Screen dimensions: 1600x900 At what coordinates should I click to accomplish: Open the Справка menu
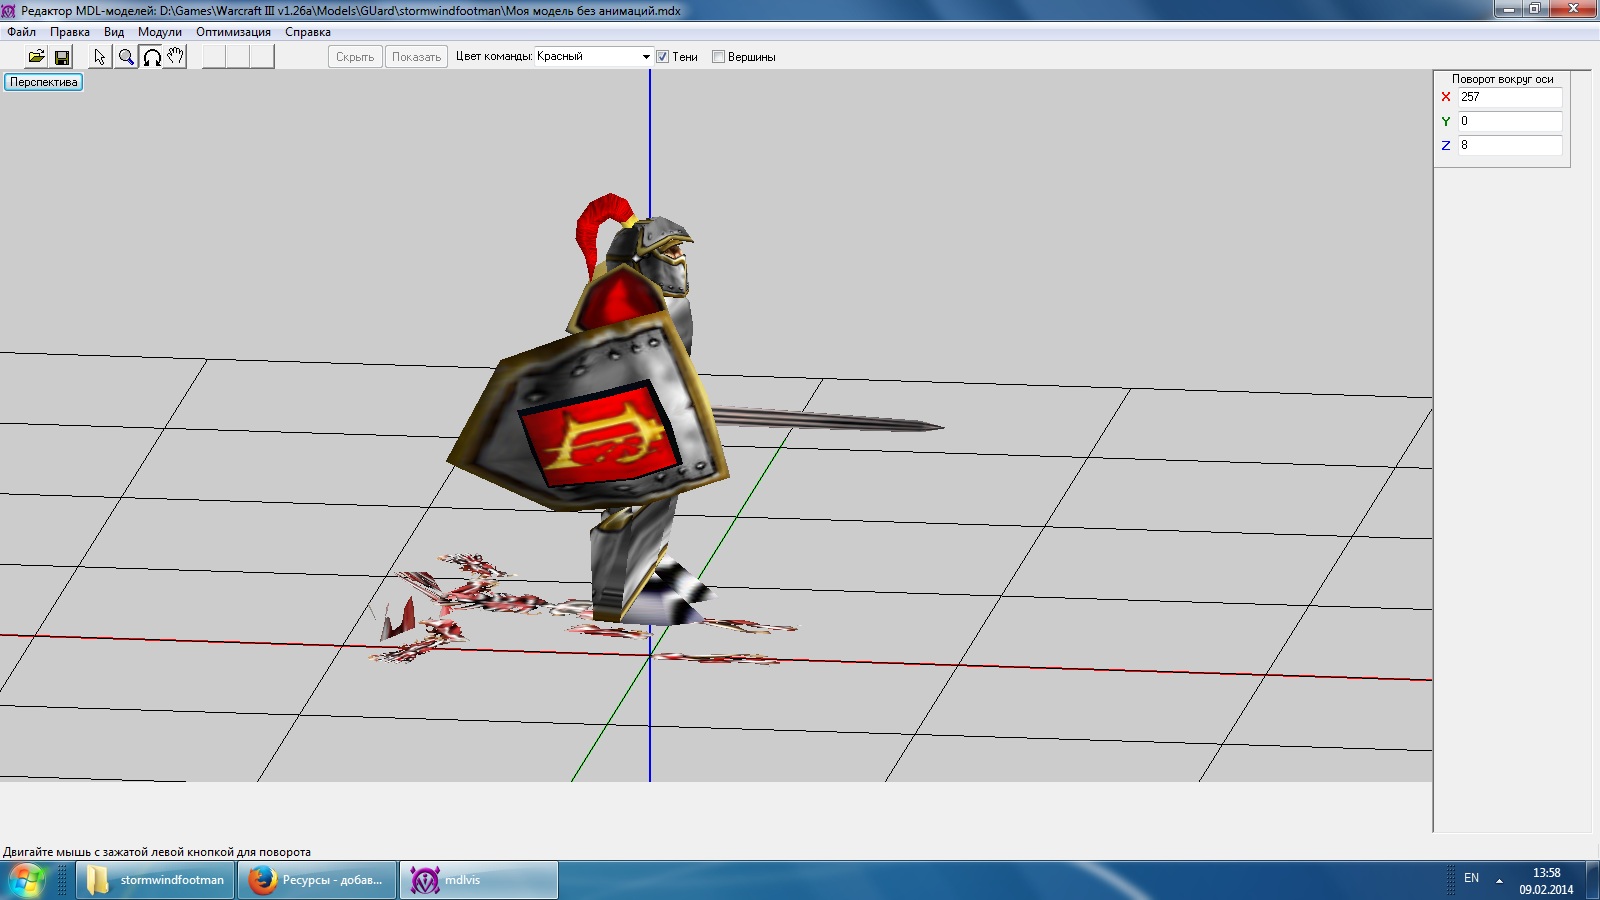pos(308,32)
